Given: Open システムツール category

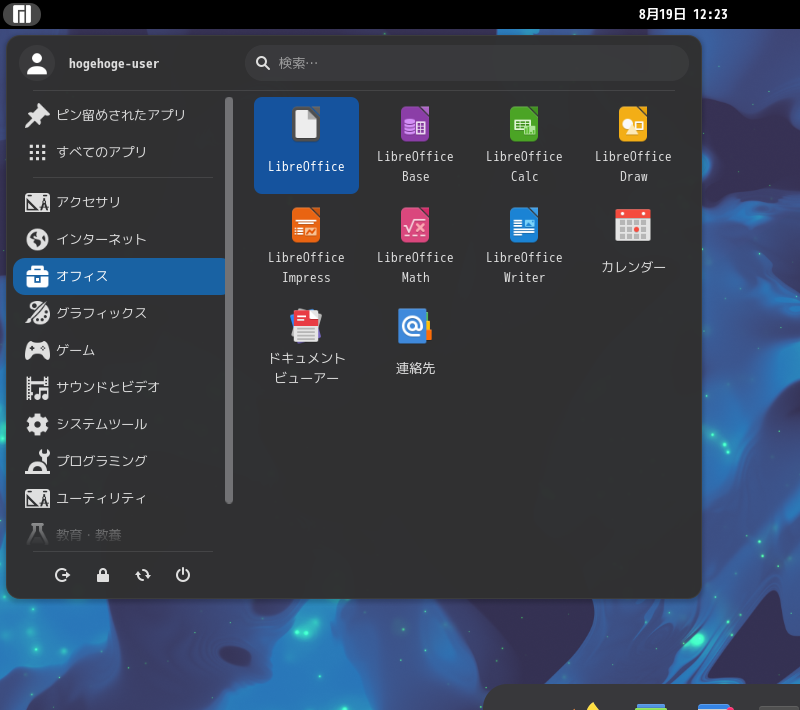Looking at the screenshot, I should 119,424.
